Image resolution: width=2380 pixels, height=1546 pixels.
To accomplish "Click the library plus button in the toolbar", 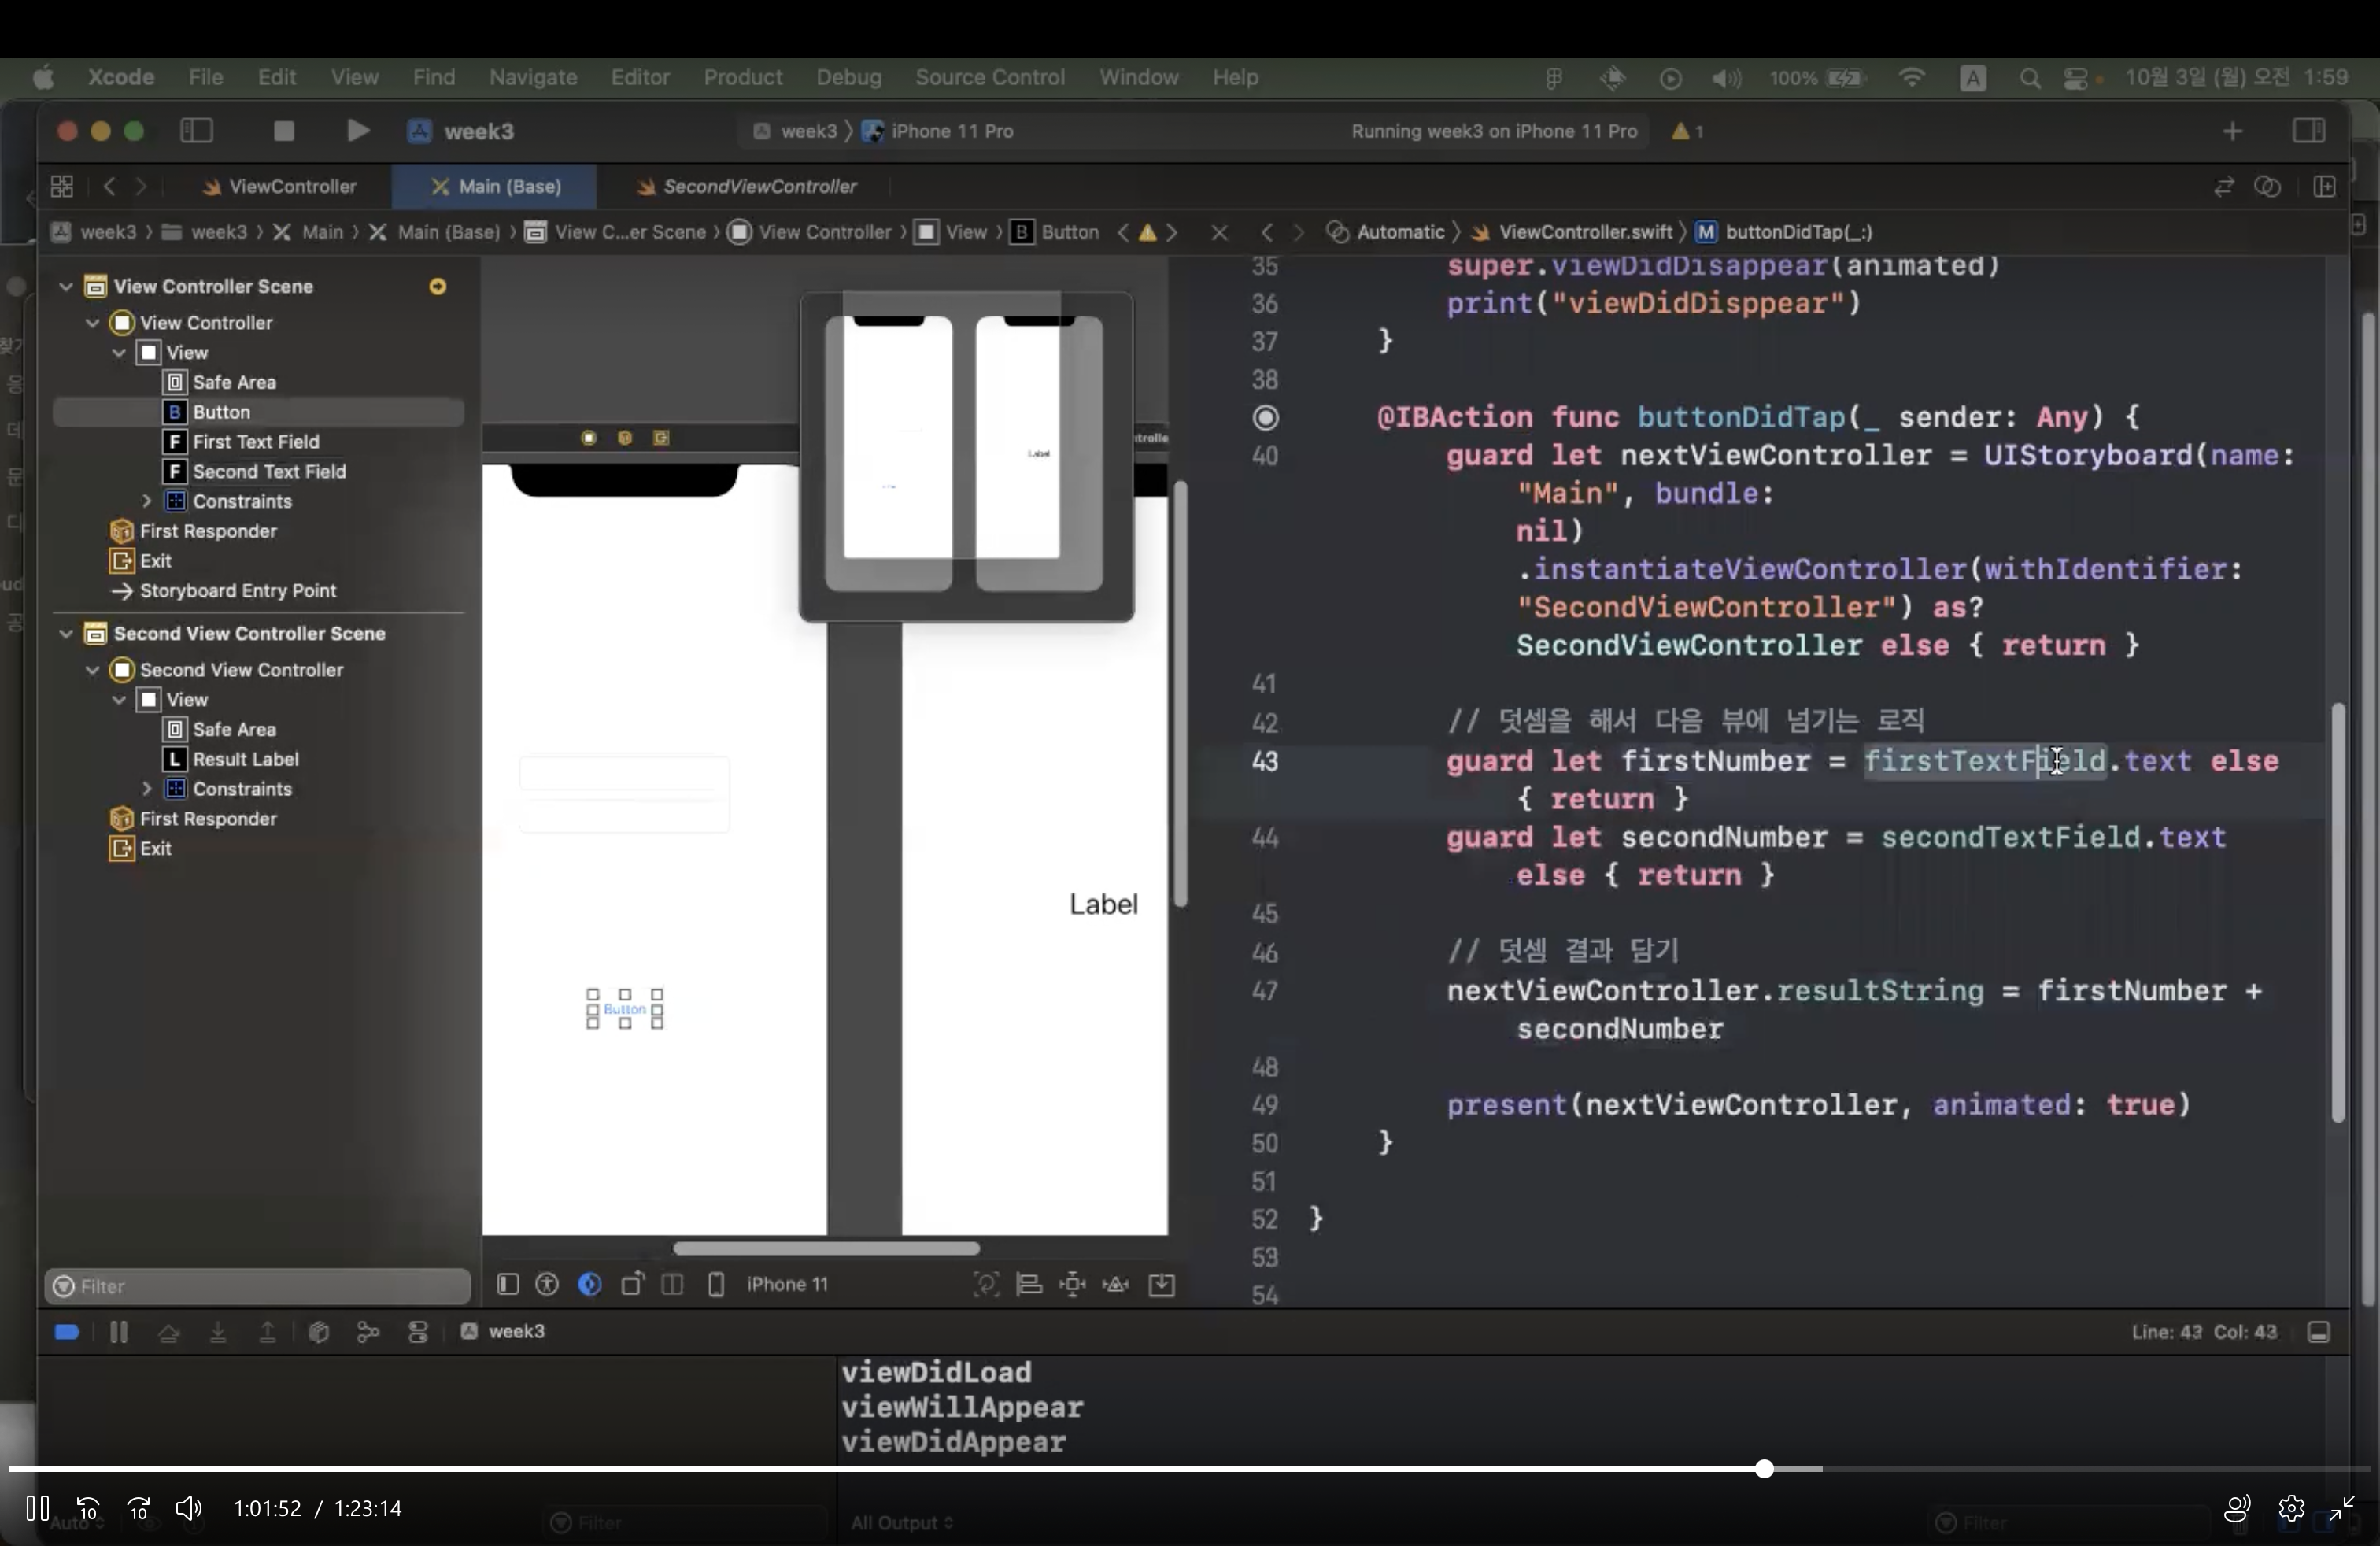I will point(2232,131).
